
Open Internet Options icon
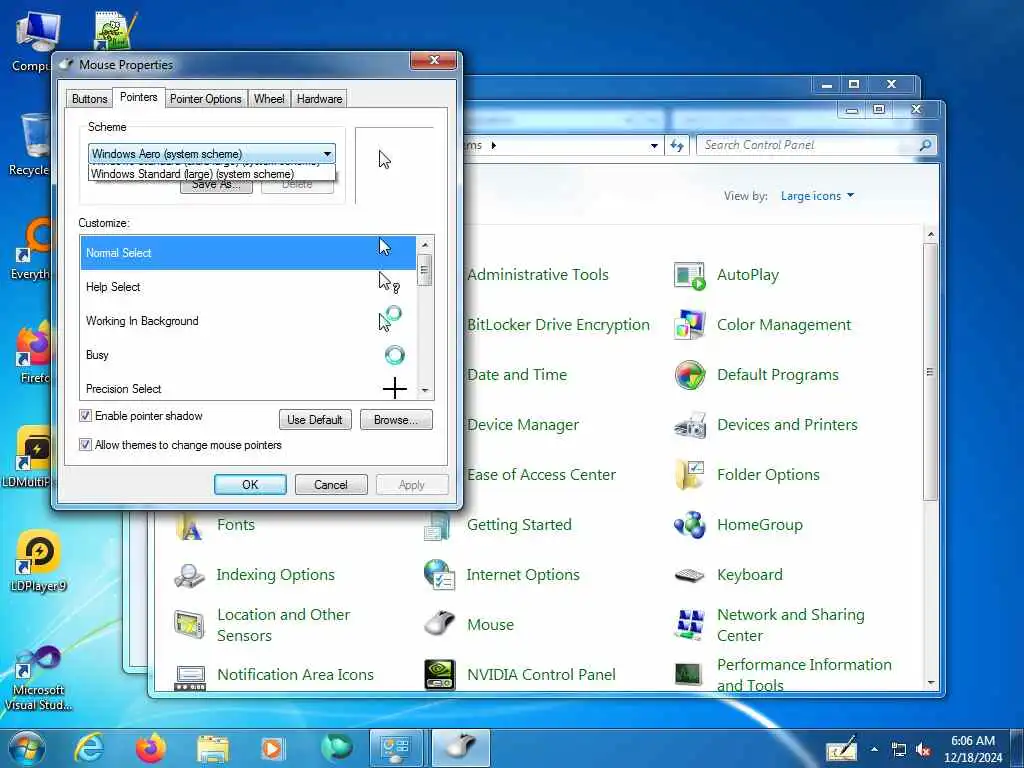pyautogui.click(x=439, y=575)
